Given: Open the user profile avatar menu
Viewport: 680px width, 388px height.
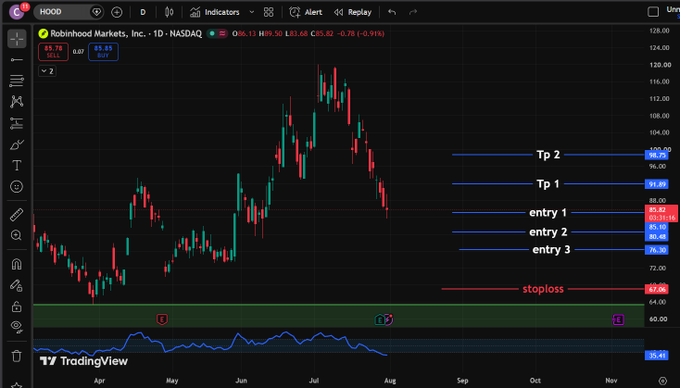Looking at the screenshot, I should (x=16, y=12).
